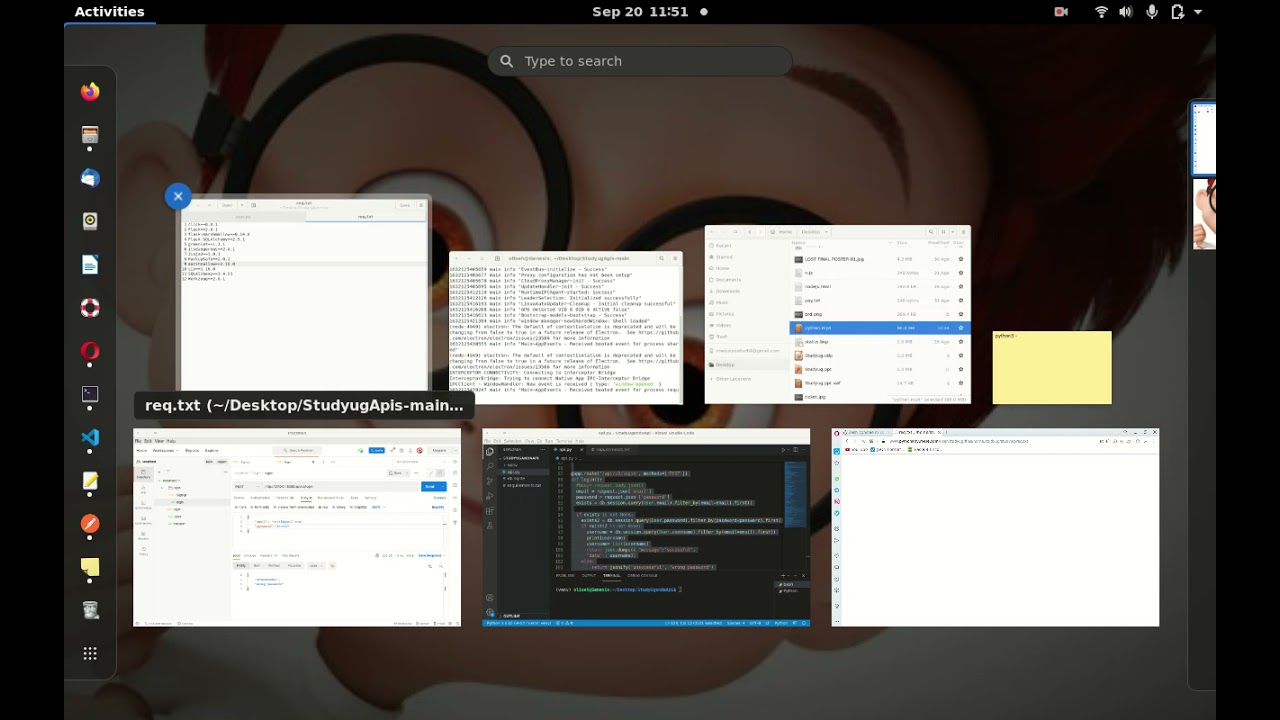Open the Files window hamburger menu
The height and width of the screenshot is (720, 1280).
(x=963, y=232)
